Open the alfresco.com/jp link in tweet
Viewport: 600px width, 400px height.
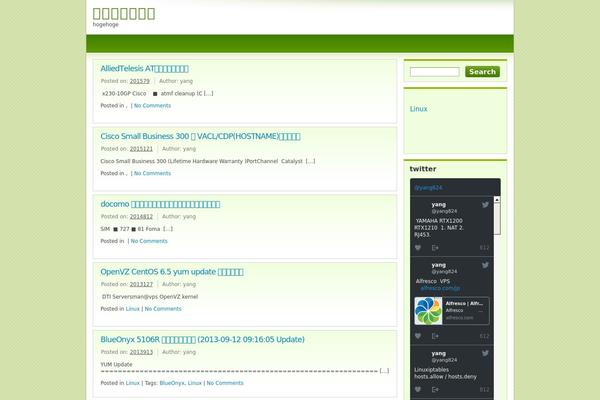(440, 288)
